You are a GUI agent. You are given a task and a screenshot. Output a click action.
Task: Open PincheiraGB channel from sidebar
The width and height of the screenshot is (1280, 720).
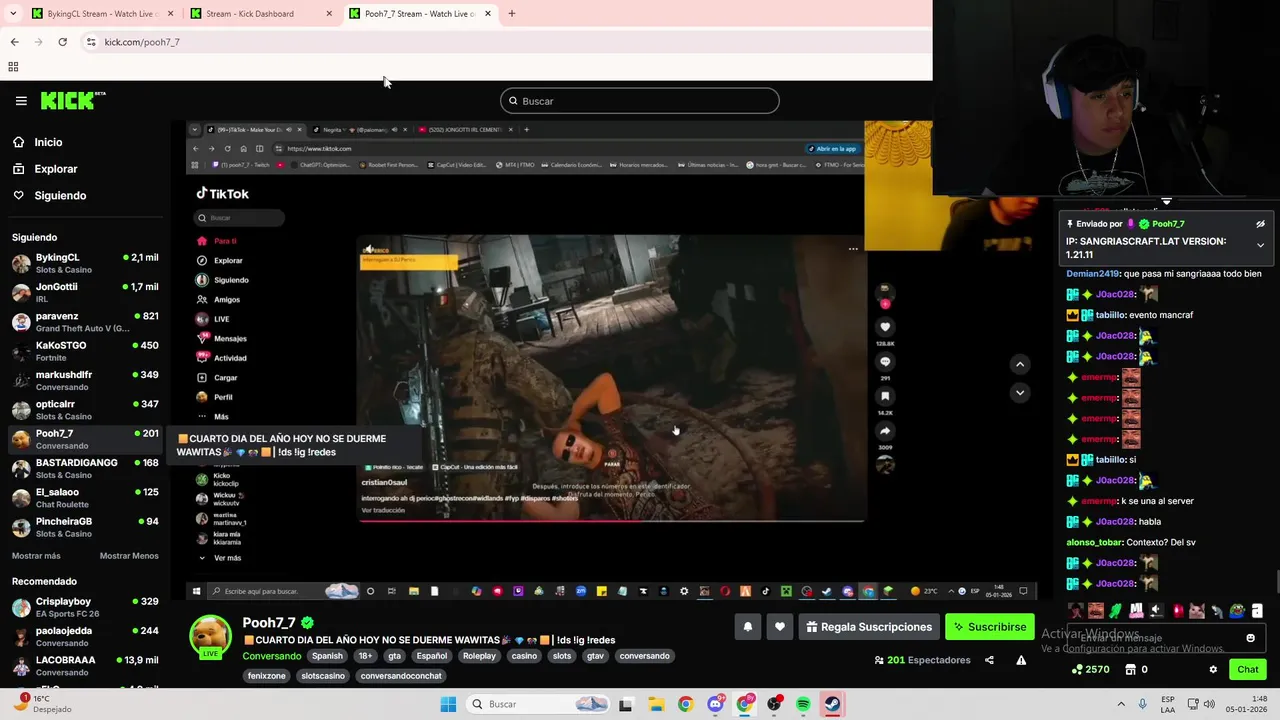click(85, 526)
